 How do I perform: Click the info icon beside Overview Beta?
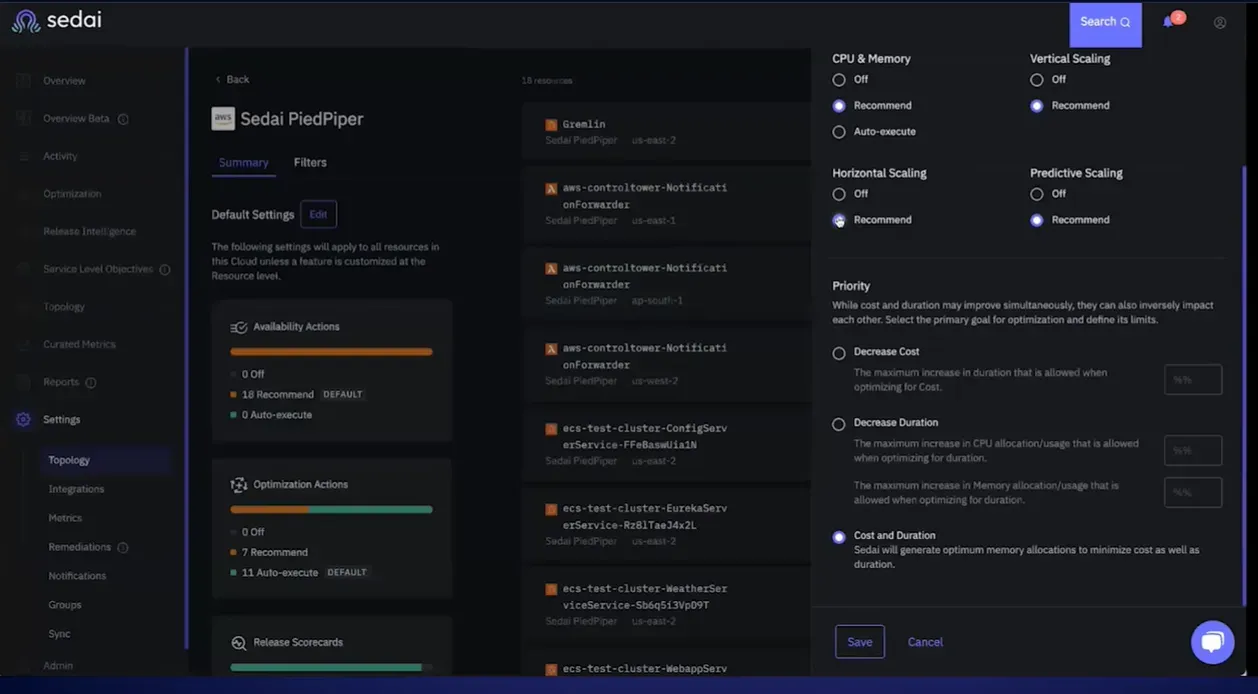click(123, 119)
